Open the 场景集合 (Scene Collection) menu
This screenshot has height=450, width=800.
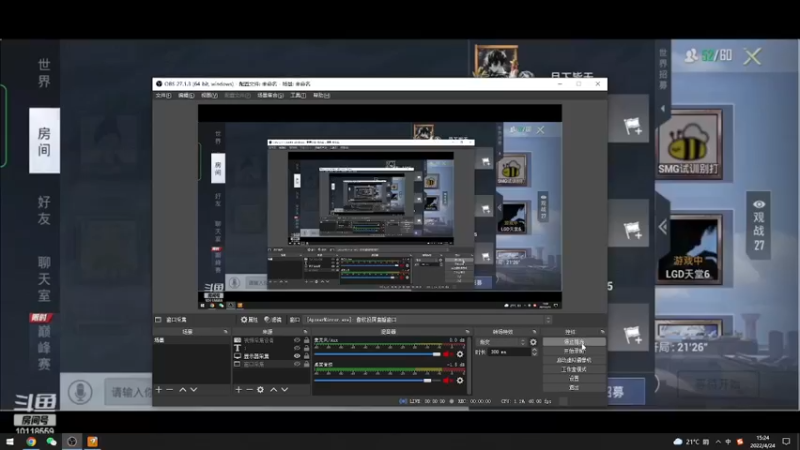point(270,95)
